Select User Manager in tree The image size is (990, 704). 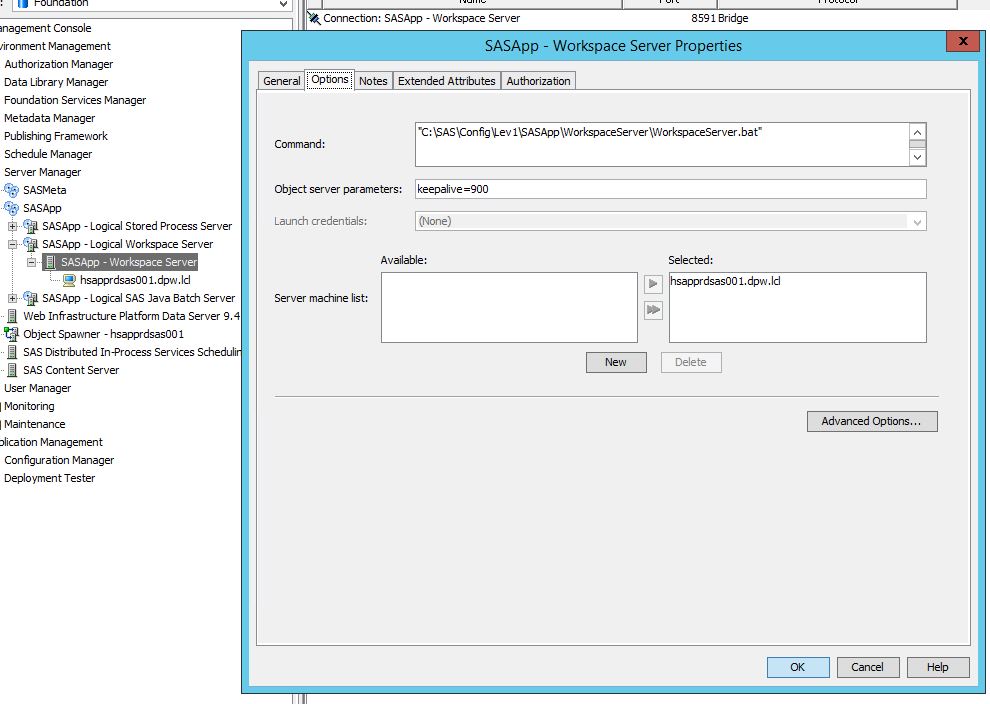click(37, 388)
